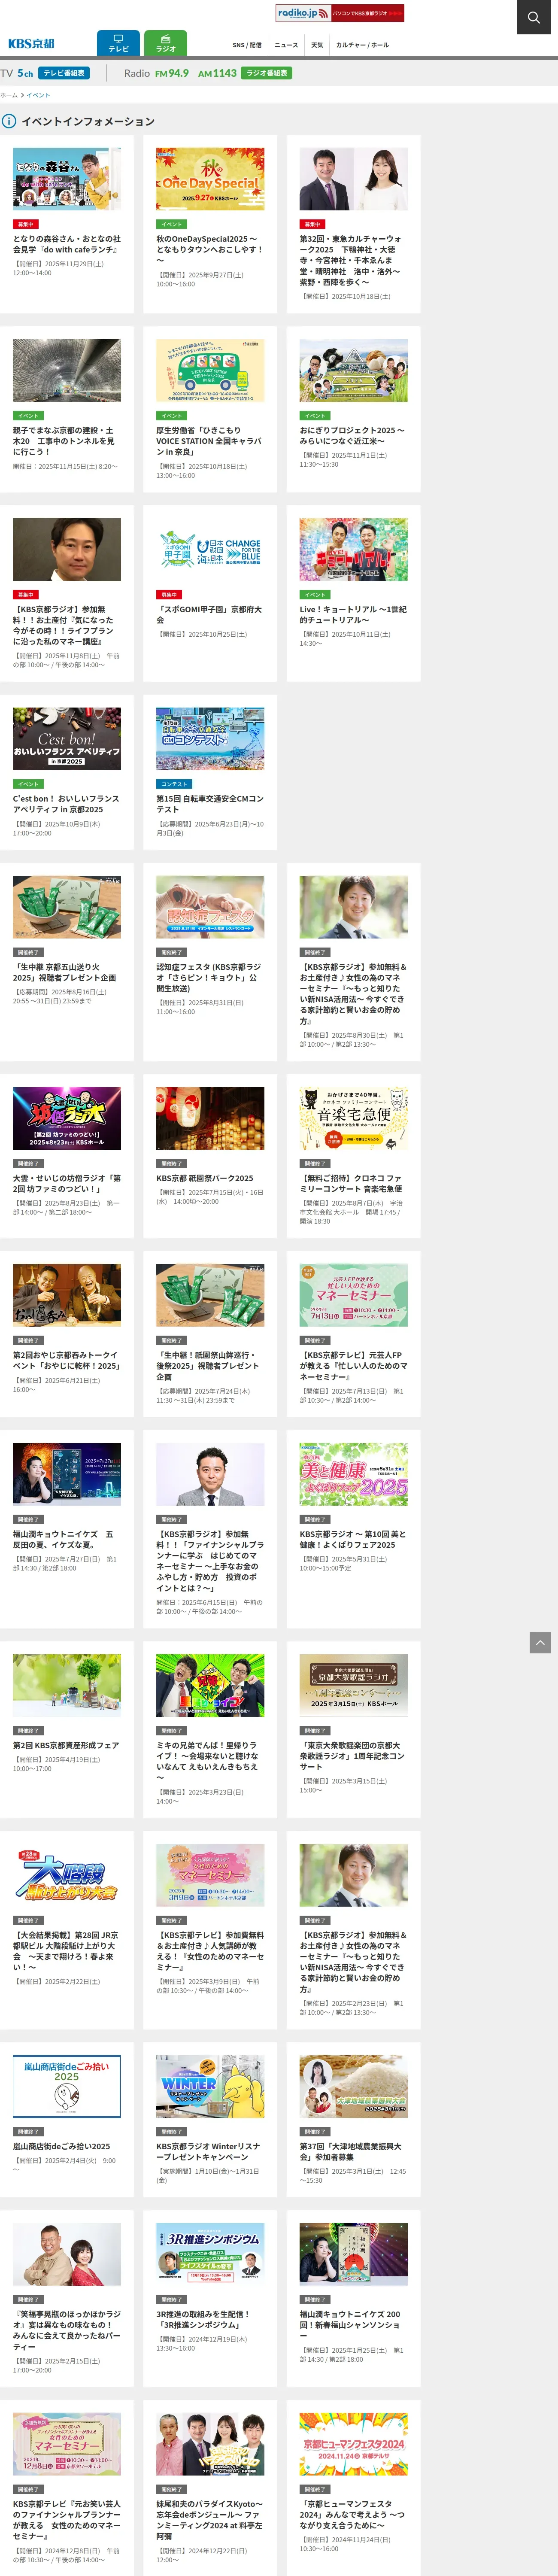Open the カルチャー / ホール menu
Screen dimensions: 558x2576
pyautogui.click(x=362, y=45)
